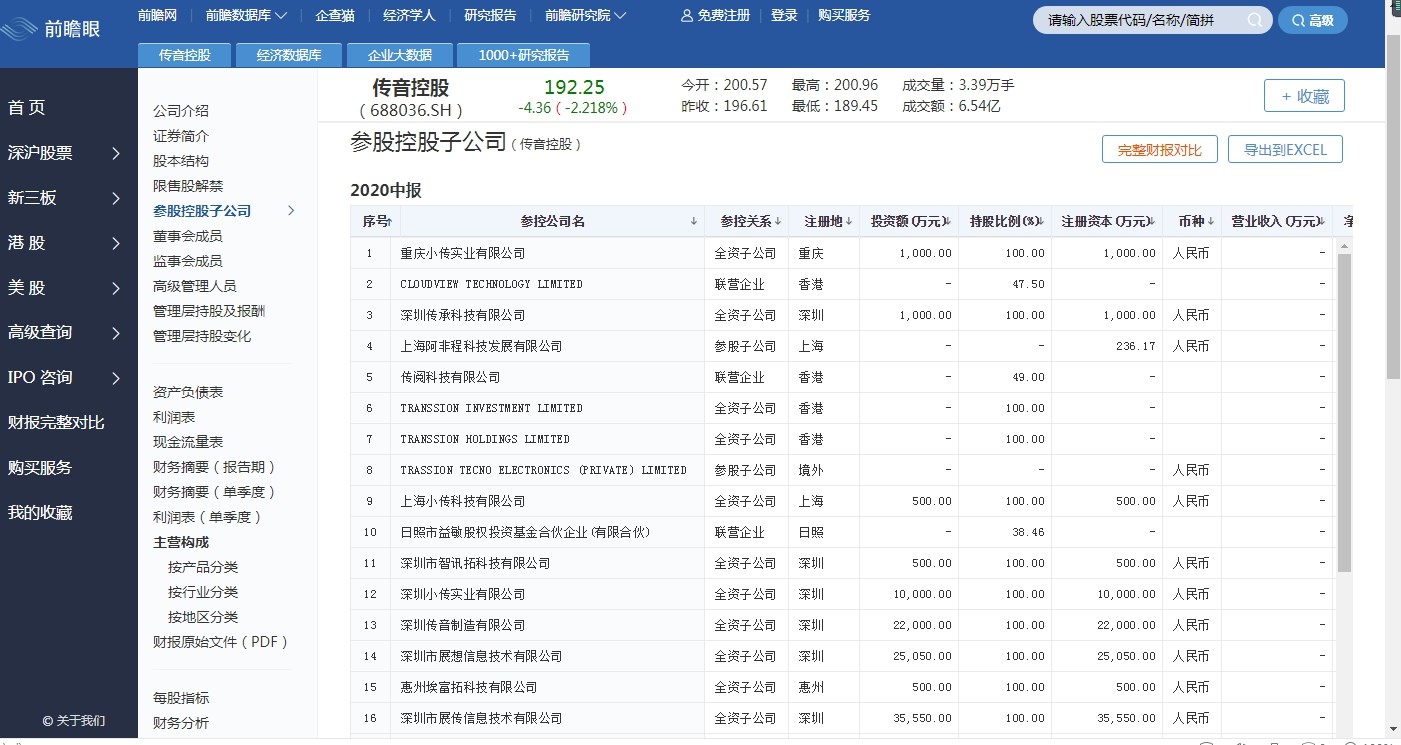Open 财务分析 page

(181, 723)
